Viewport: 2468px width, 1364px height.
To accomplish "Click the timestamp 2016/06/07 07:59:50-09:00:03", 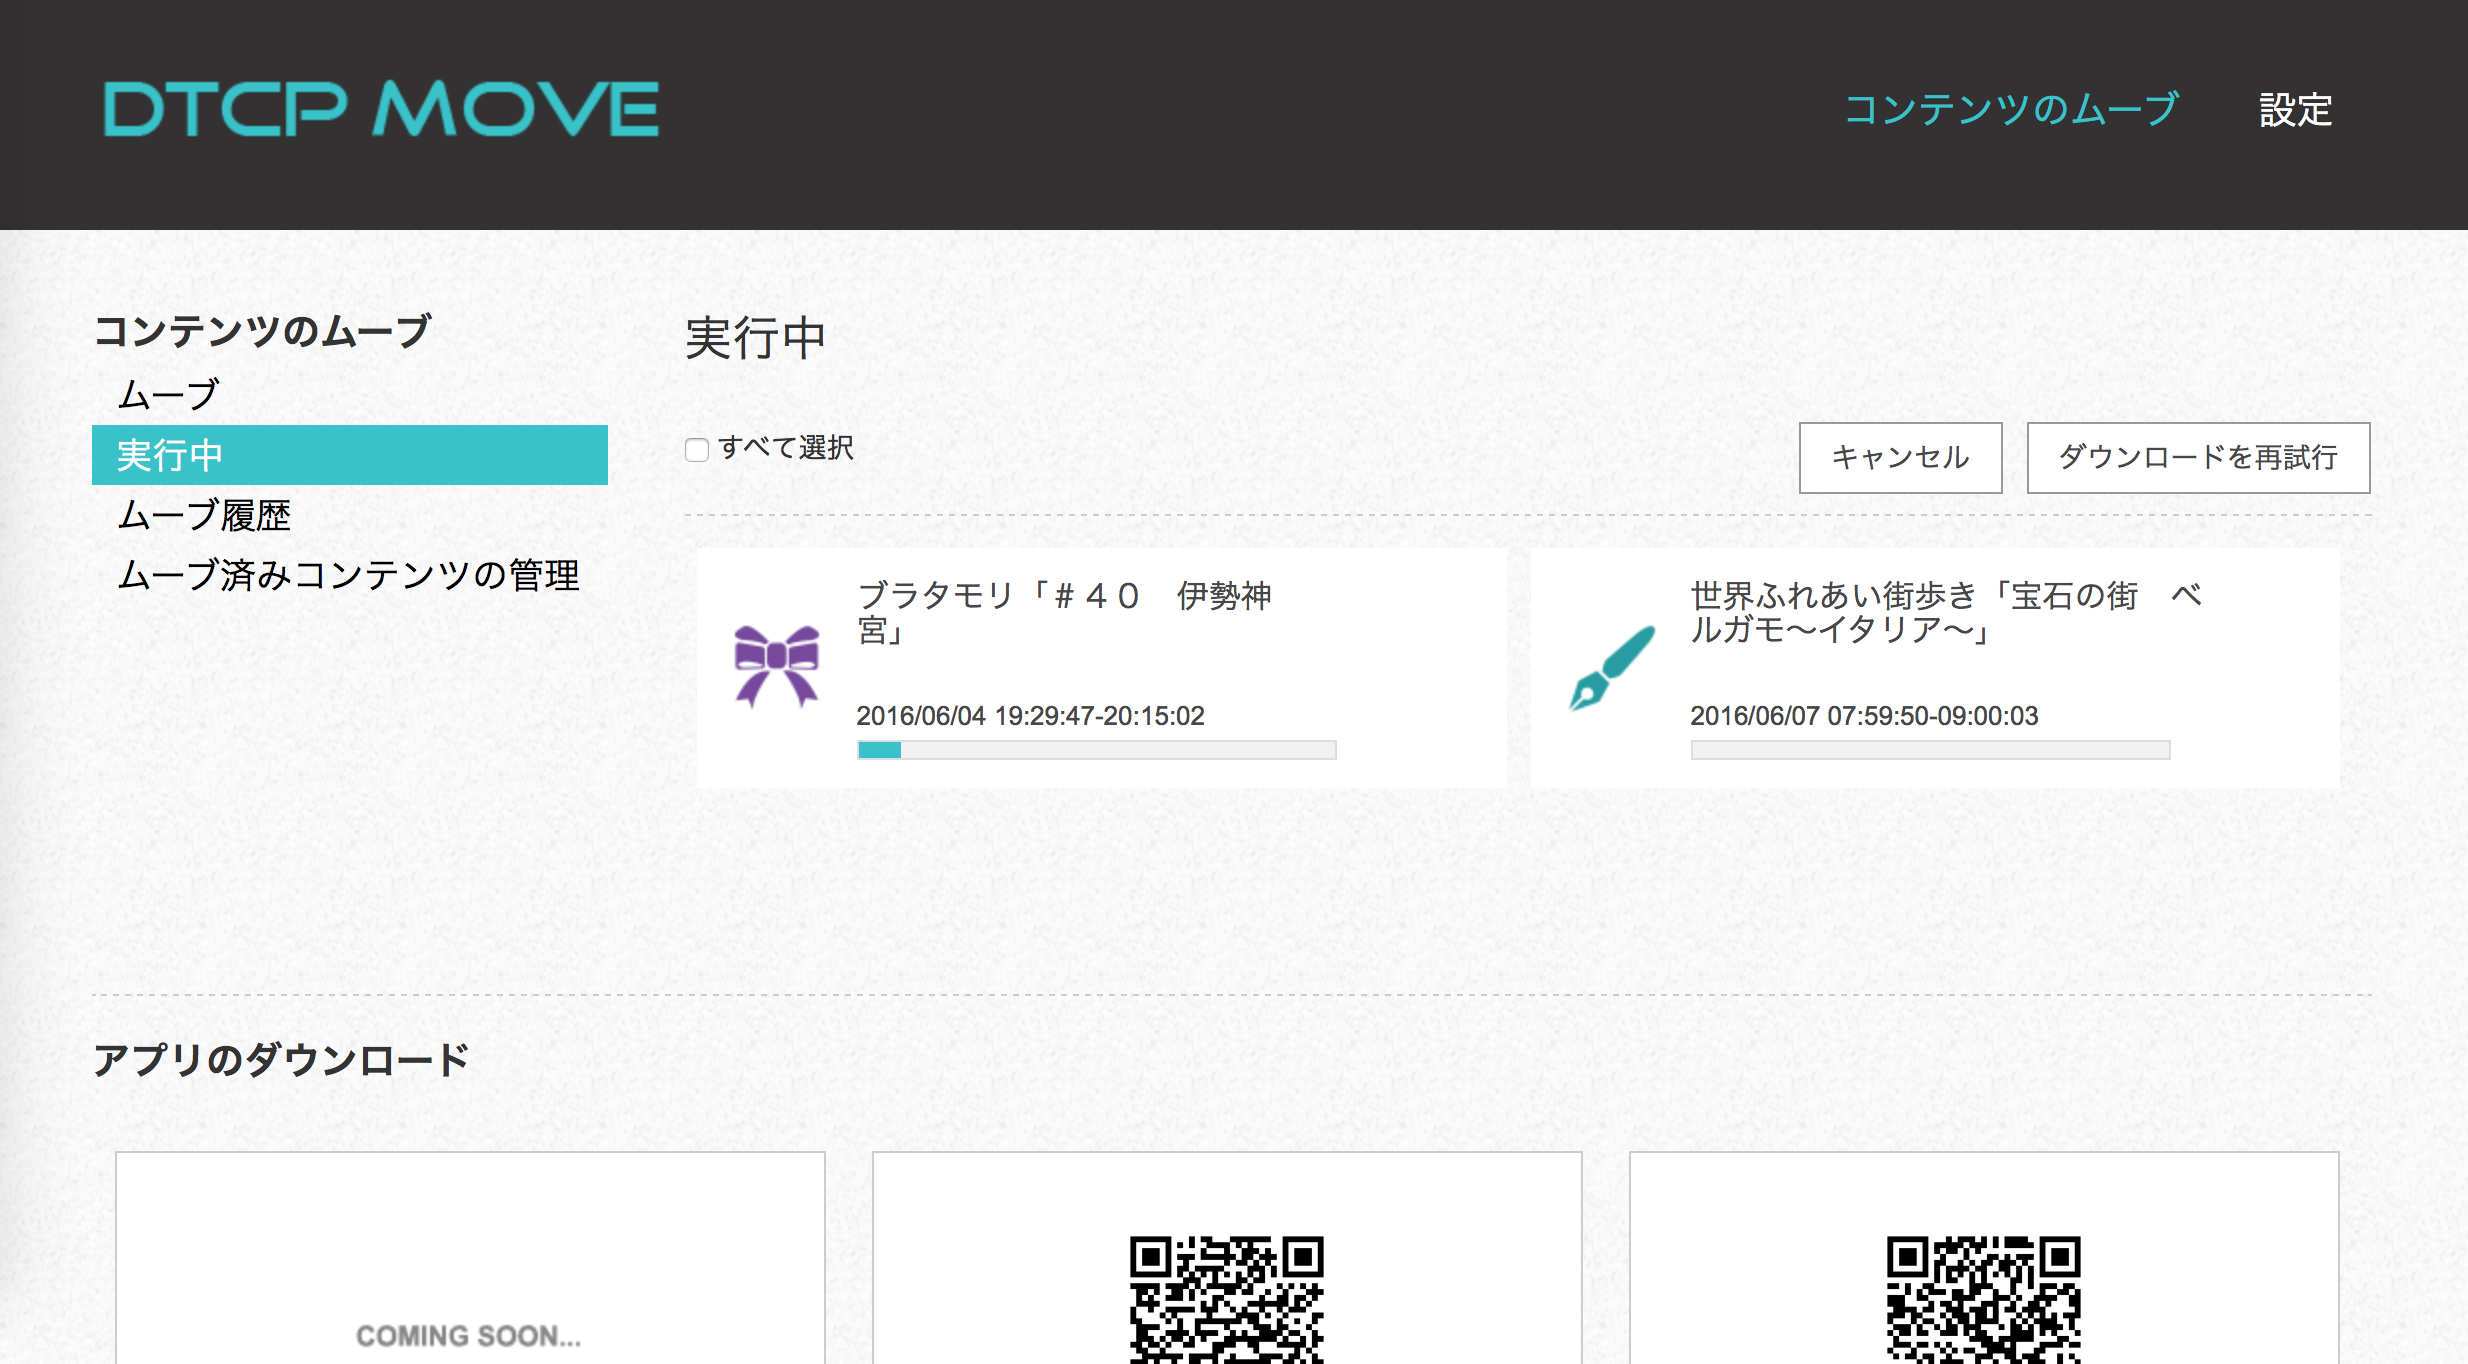I will click(1864, 716).
